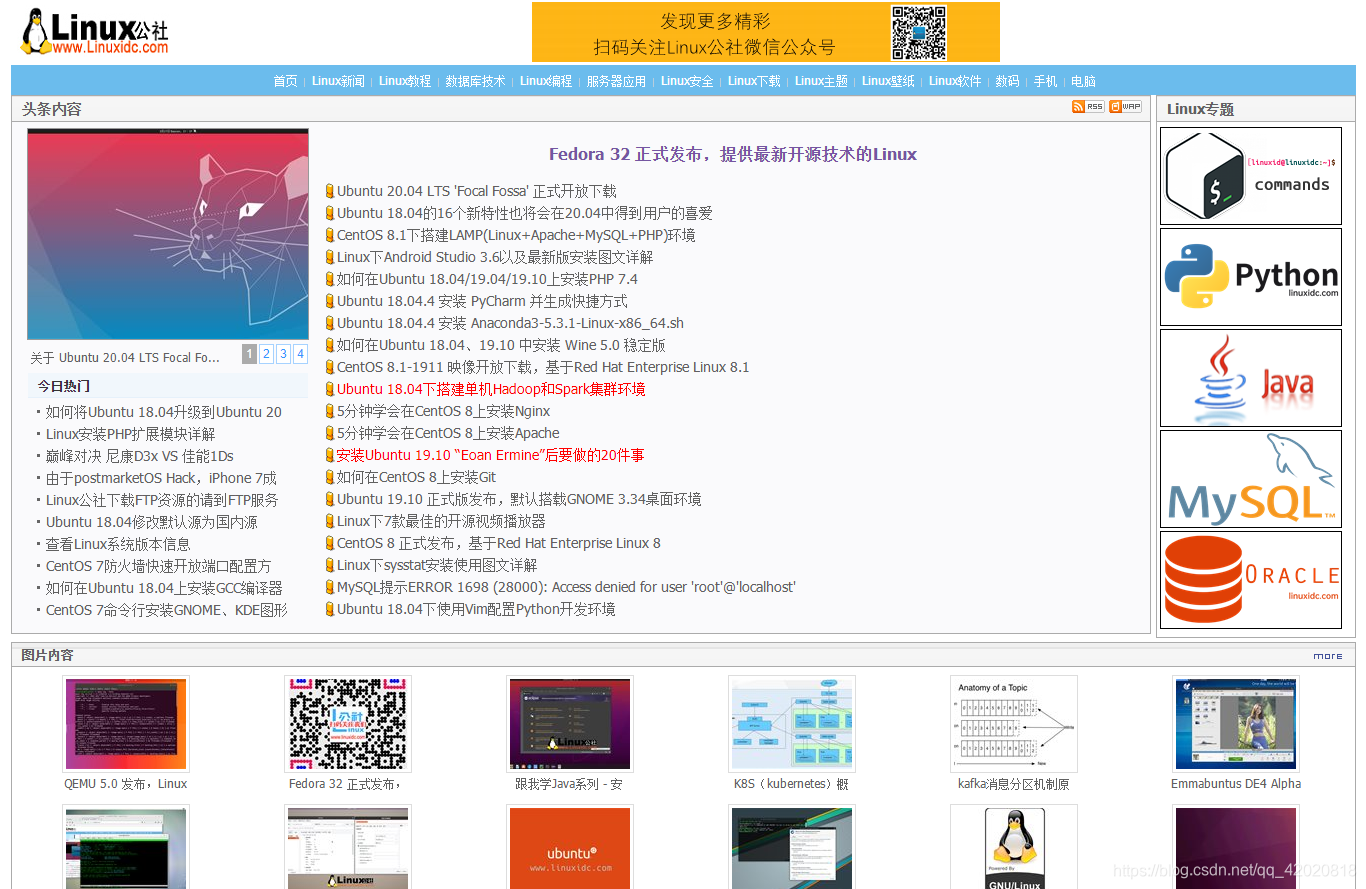Open the PHP 7.4 install article

pos(487,279)
